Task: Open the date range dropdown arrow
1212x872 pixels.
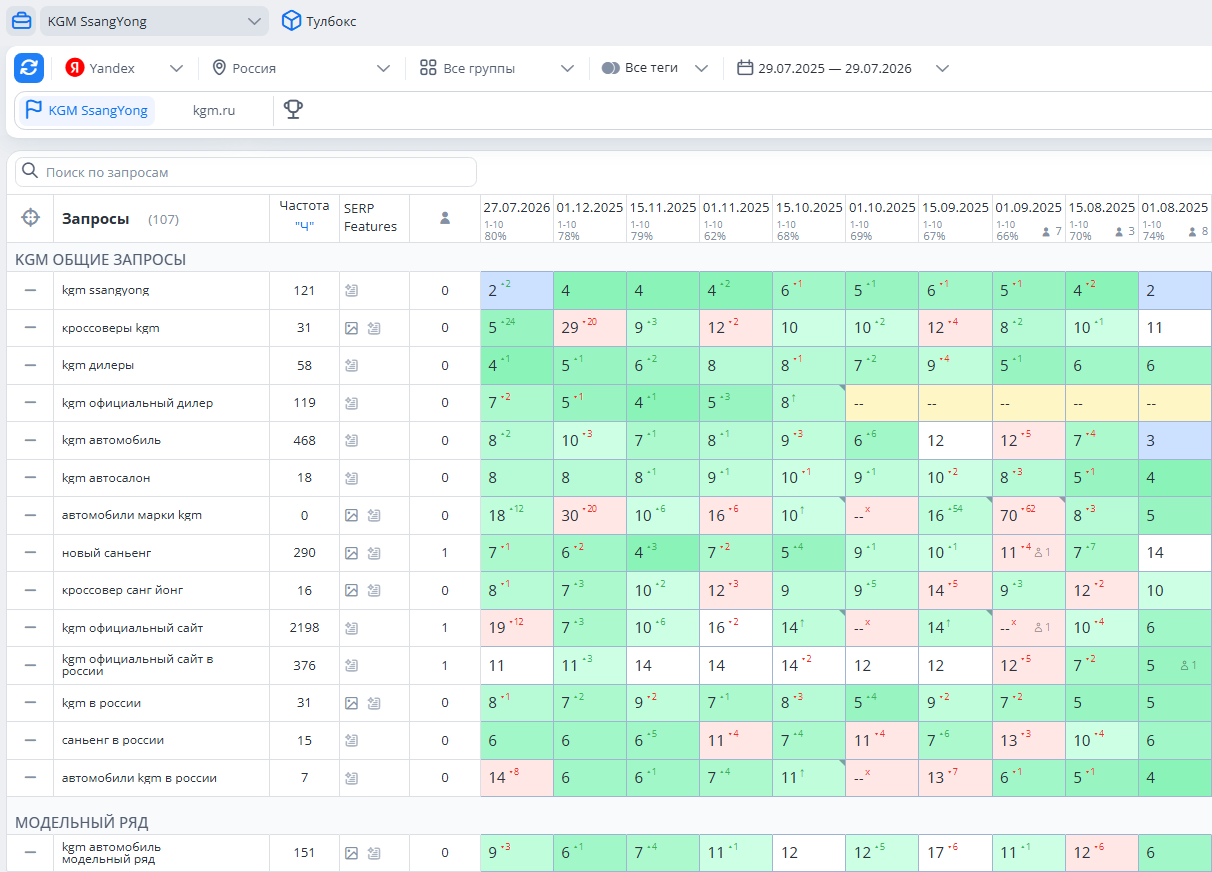Action: [x=941, y=68]
